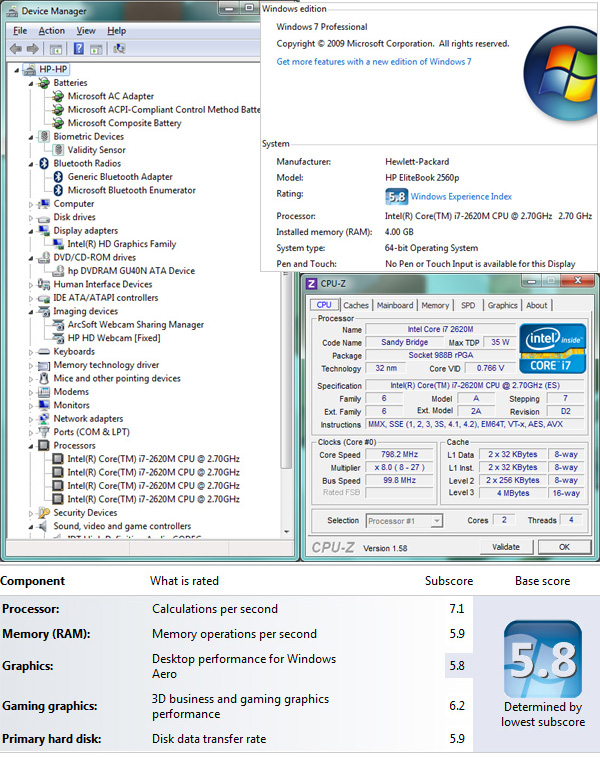
Task: Click the Help question-mark toolbar icon
Action: pos(78,49)
